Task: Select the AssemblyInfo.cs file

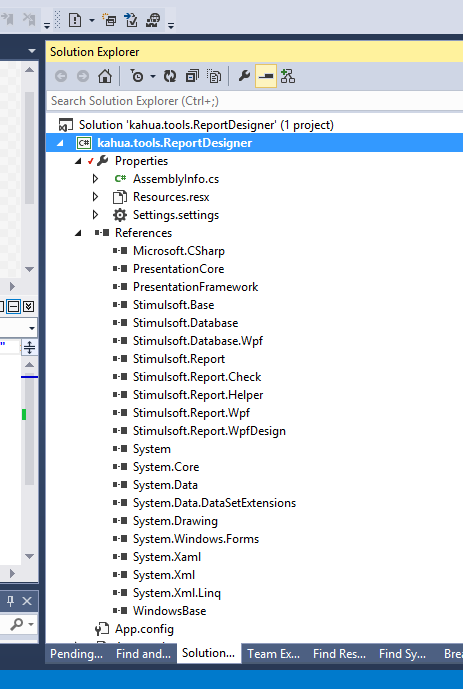Action: click(x=176, y=179)
